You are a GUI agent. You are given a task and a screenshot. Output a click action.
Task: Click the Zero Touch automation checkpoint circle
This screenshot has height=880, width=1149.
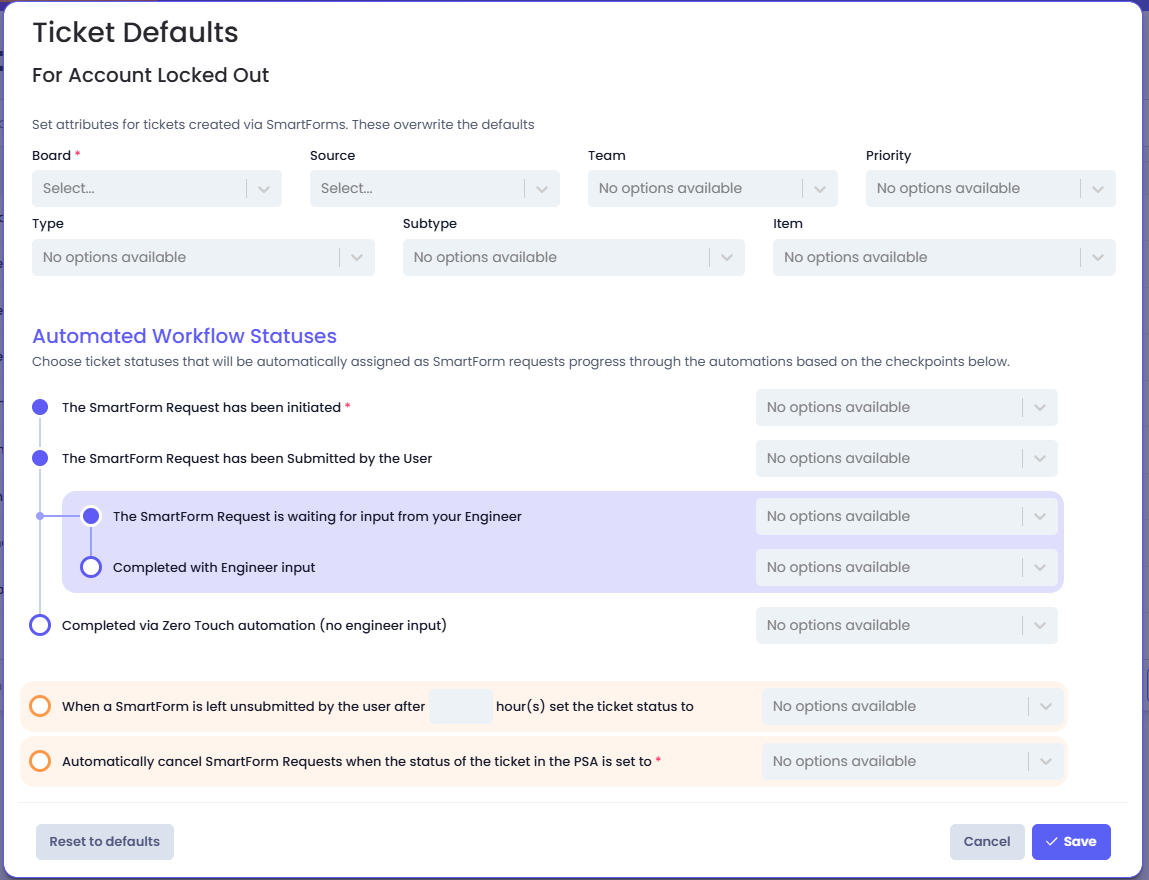(x=40, y=625)
